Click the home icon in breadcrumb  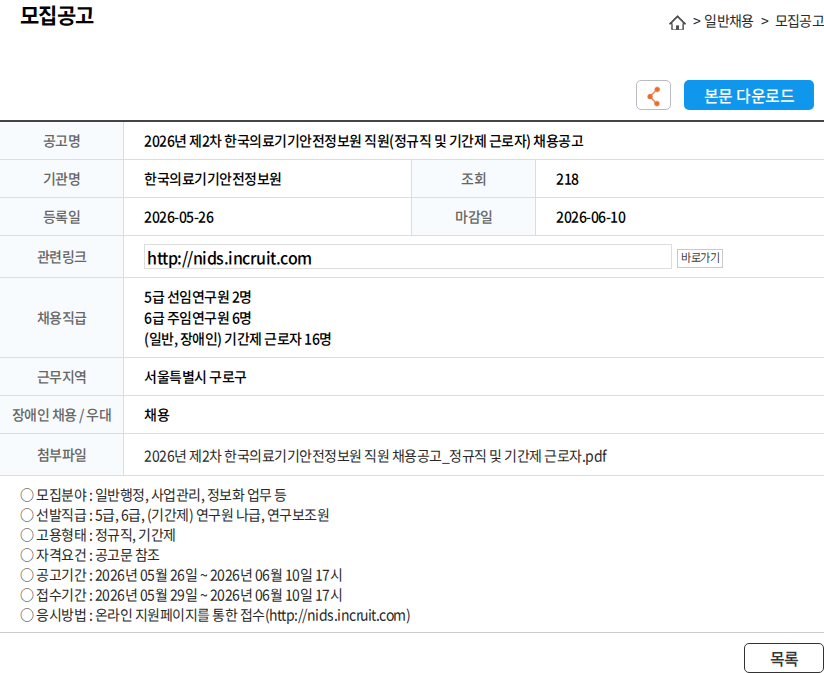pos(677,23)
